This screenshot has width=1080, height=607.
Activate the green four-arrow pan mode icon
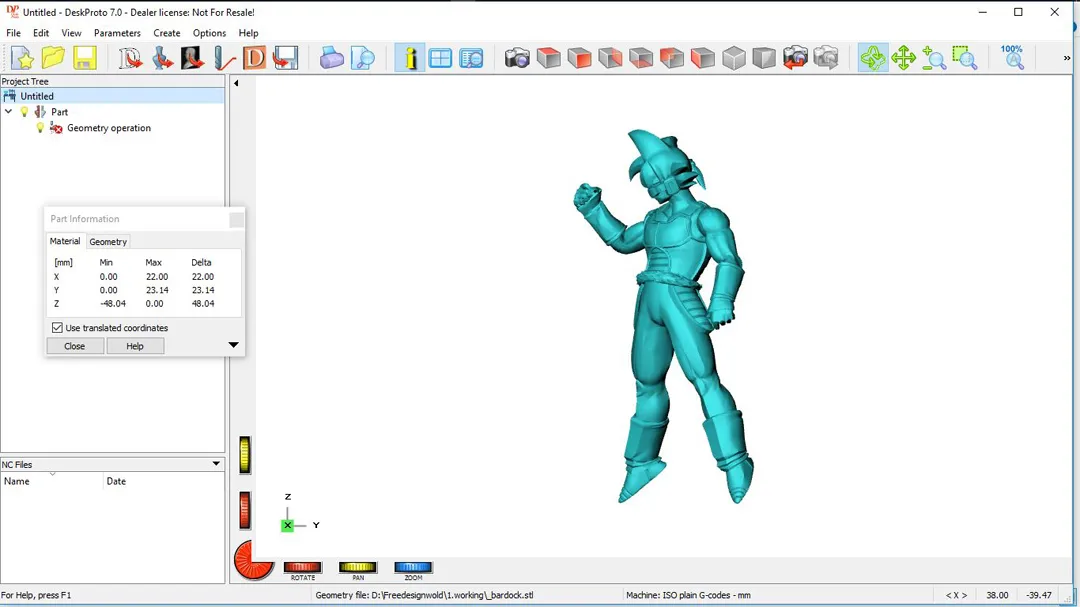click(x=904, y=58)
